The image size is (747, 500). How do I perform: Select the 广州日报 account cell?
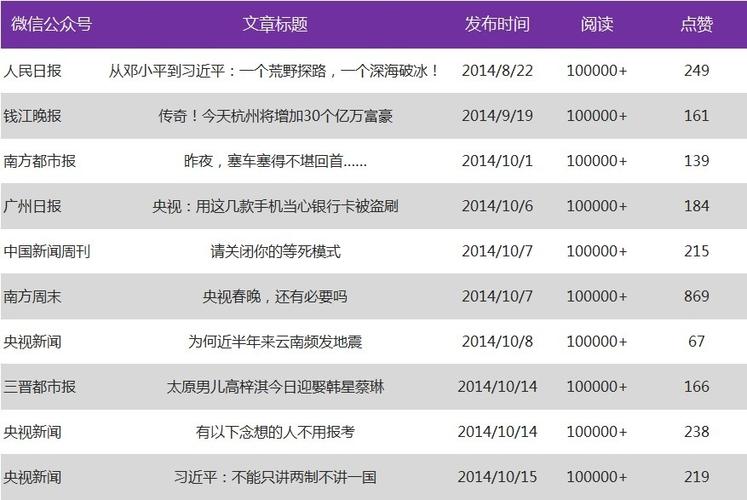(x=32, y=206)
